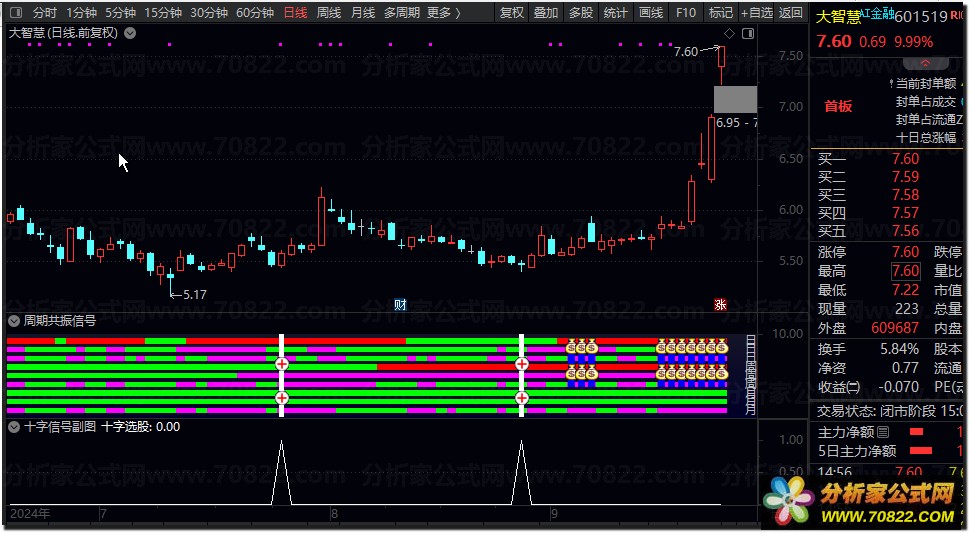
Task: Switch to the 分时 chart tab
Action: (x=45, y=12)
